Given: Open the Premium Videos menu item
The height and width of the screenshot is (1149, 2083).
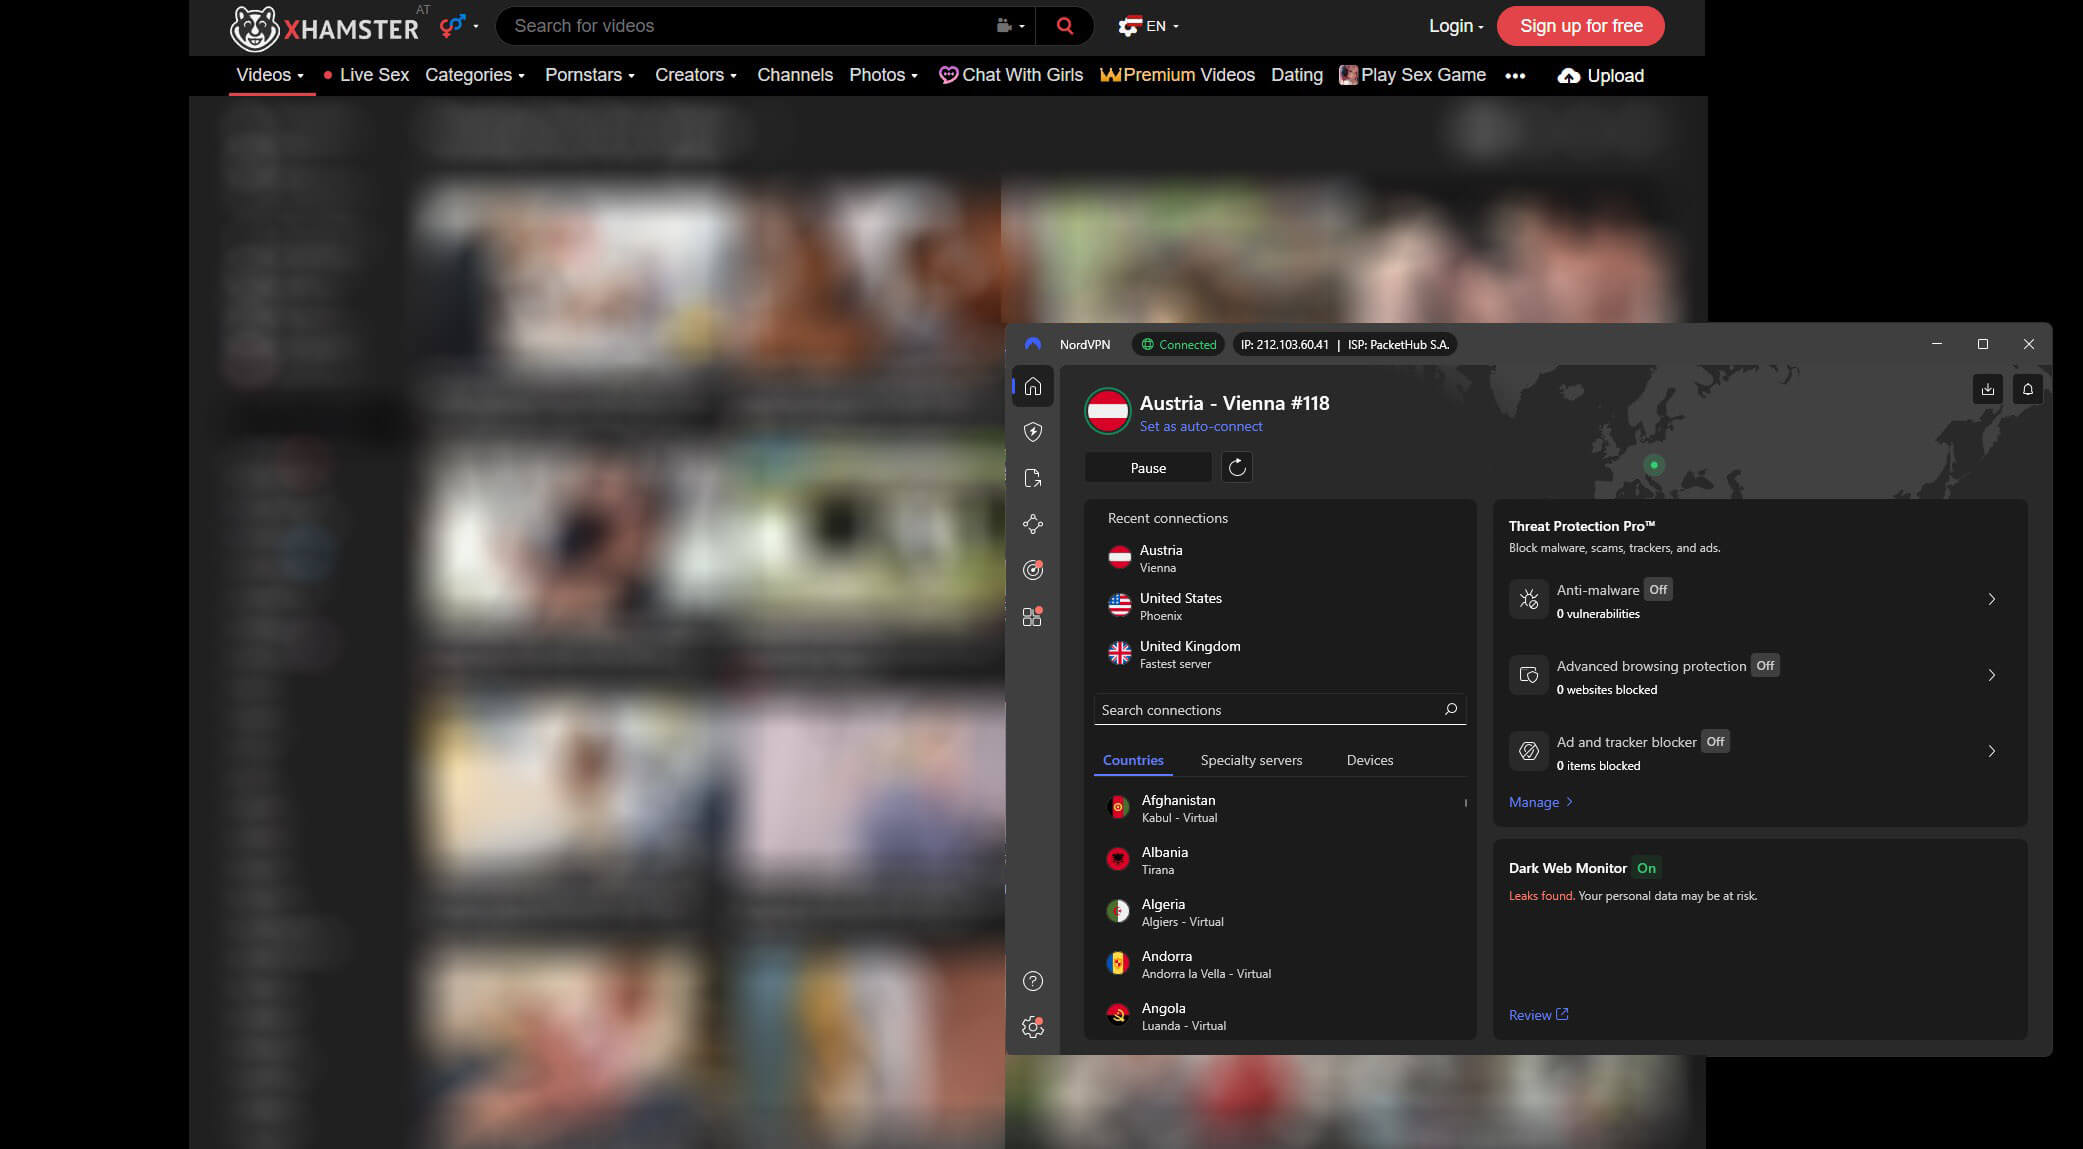Looking at the screenshot, I should pos(1177,75).
